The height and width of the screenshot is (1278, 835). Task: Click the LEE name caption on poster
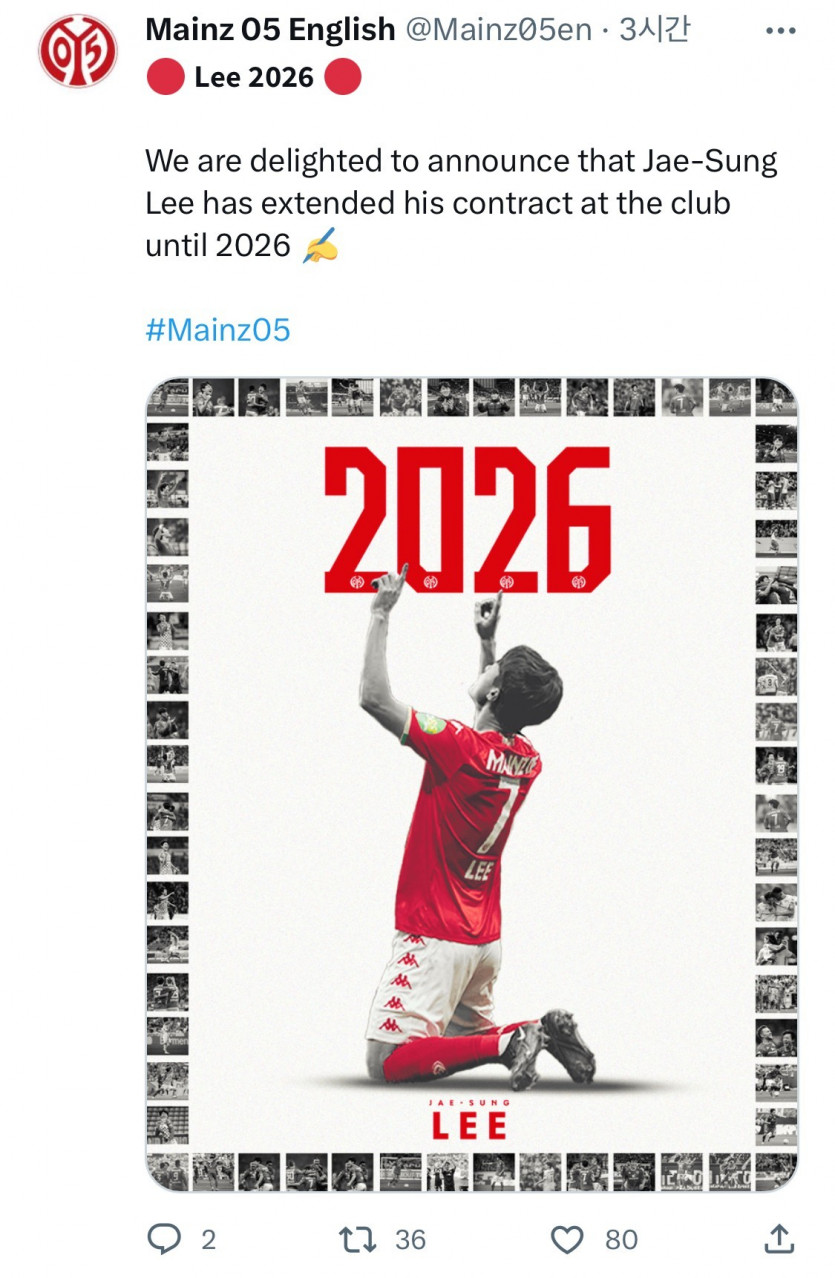point(469,1125)
